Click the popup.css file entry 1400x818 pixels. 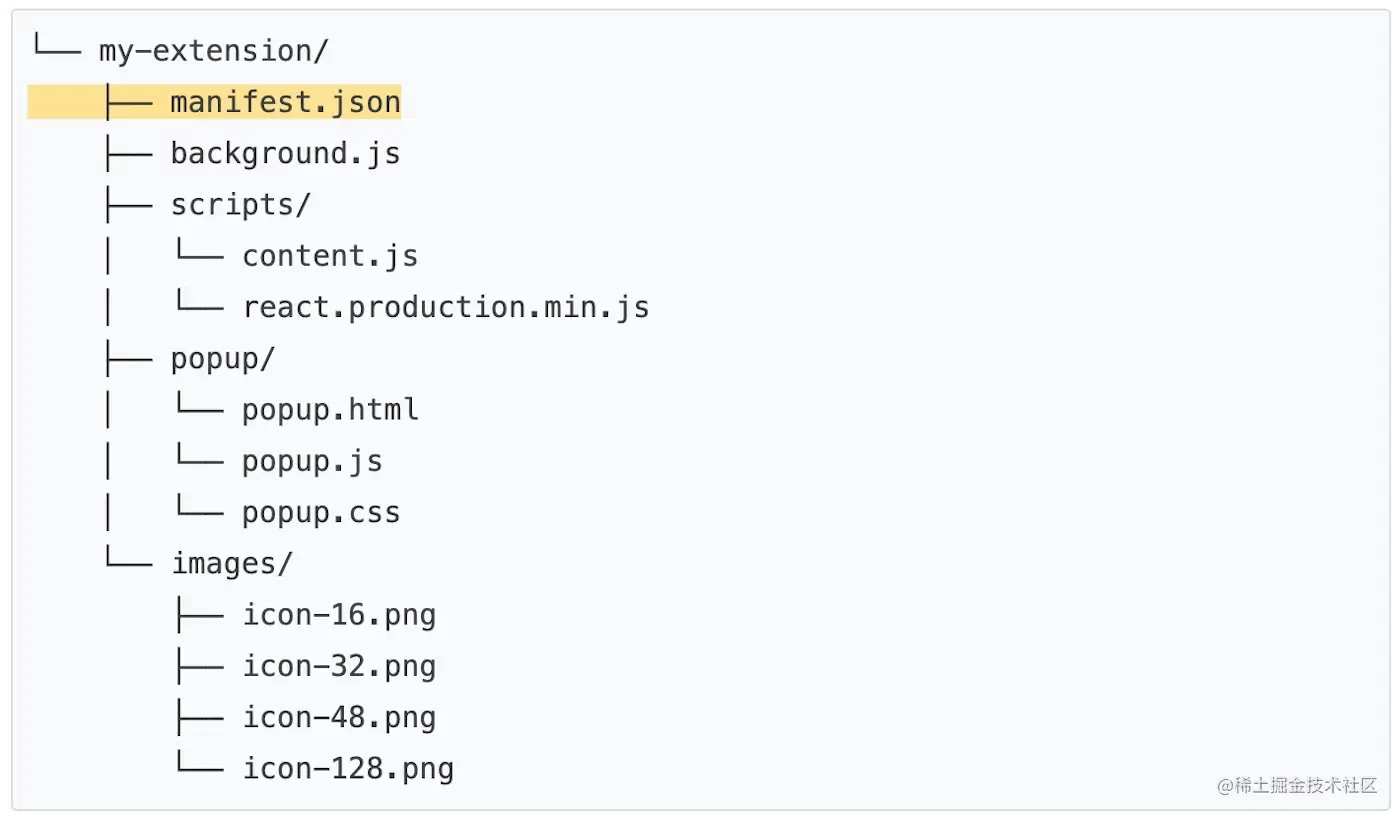(x=321, y=513)
